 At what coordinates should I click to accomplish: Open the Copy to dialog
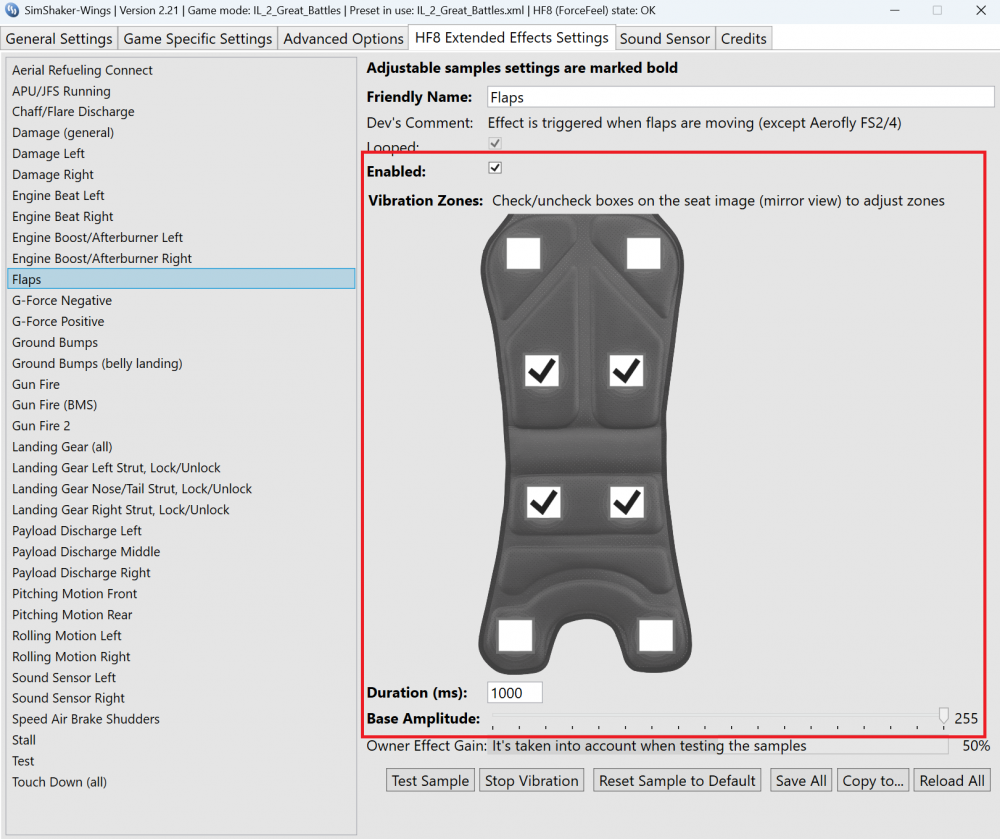(872, 780)
